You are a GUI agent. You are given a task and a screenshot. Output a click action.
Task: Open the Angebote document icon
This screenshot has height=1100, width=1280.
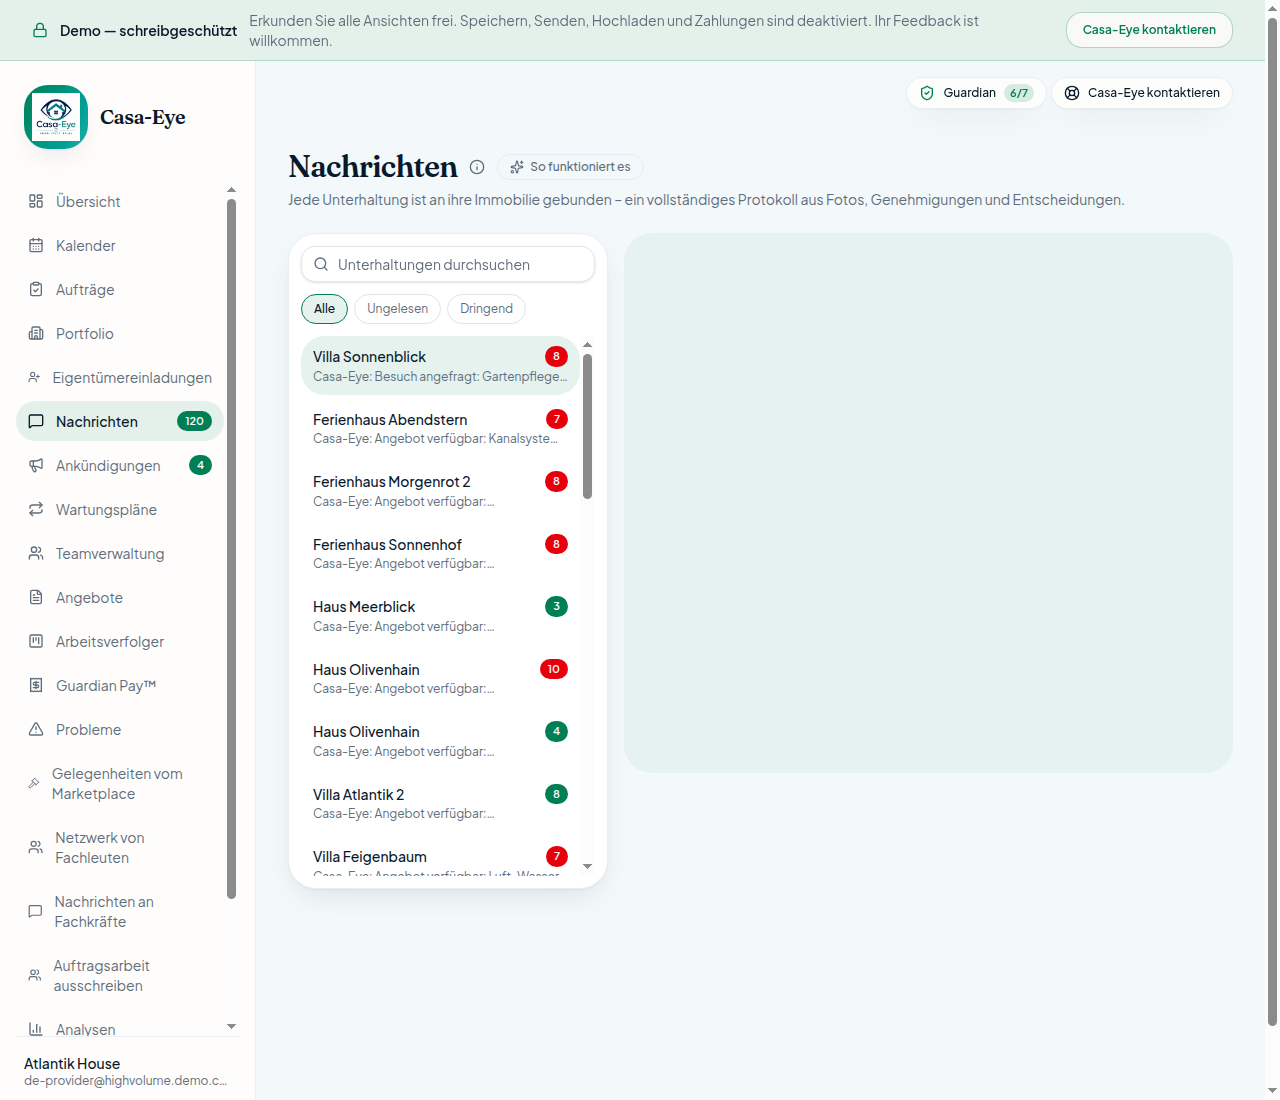pyautogui.click(x=36, y=597)
